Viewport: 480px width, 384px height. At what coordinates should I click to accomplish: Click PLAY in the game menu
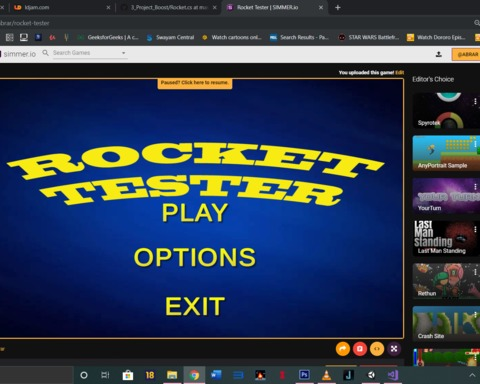[195, 213]
